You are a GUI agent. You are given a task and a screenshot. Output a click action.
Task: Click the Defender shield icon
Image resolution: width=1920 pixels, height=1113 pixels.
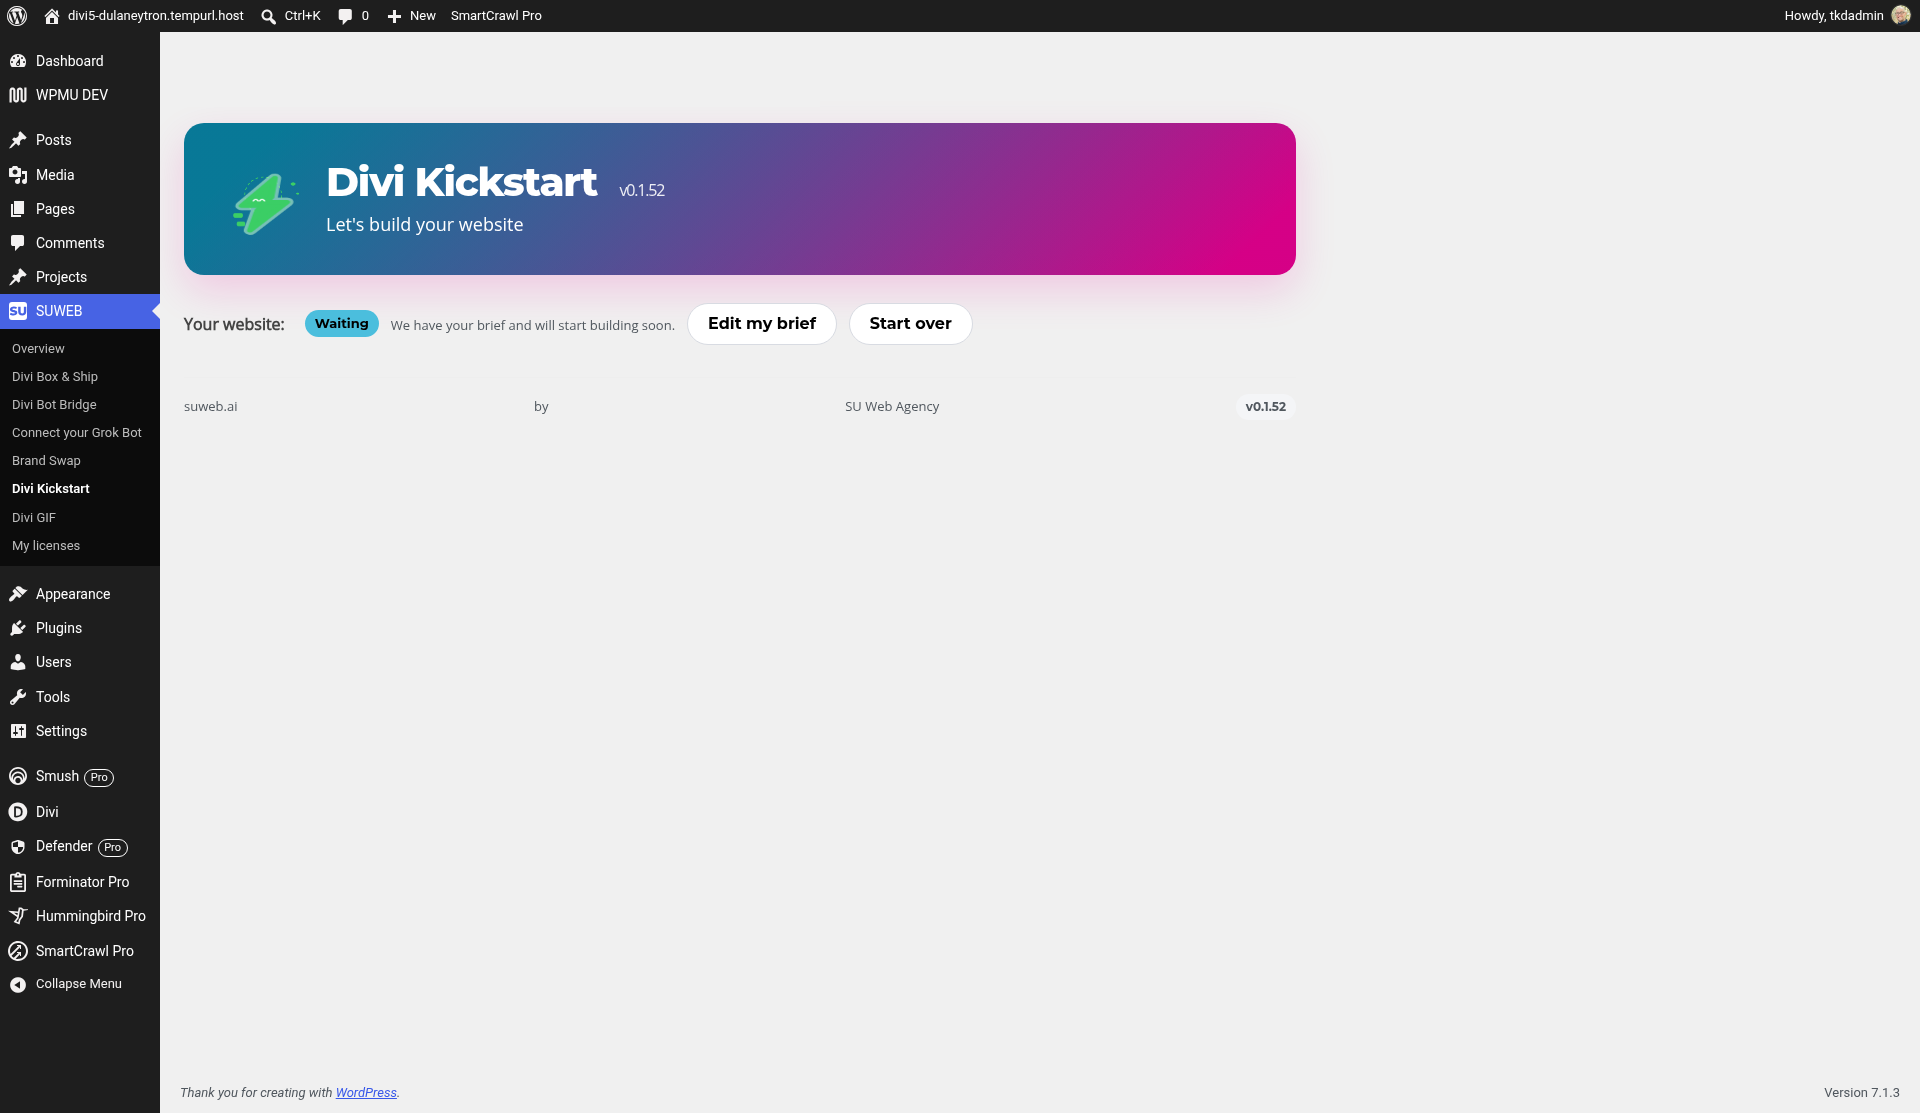18,847
